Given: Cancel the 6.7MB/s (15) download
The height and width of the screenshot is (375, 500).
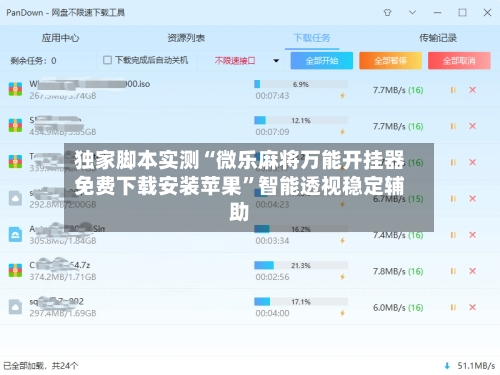Looking at the screenshot, I should pos(472,199).
